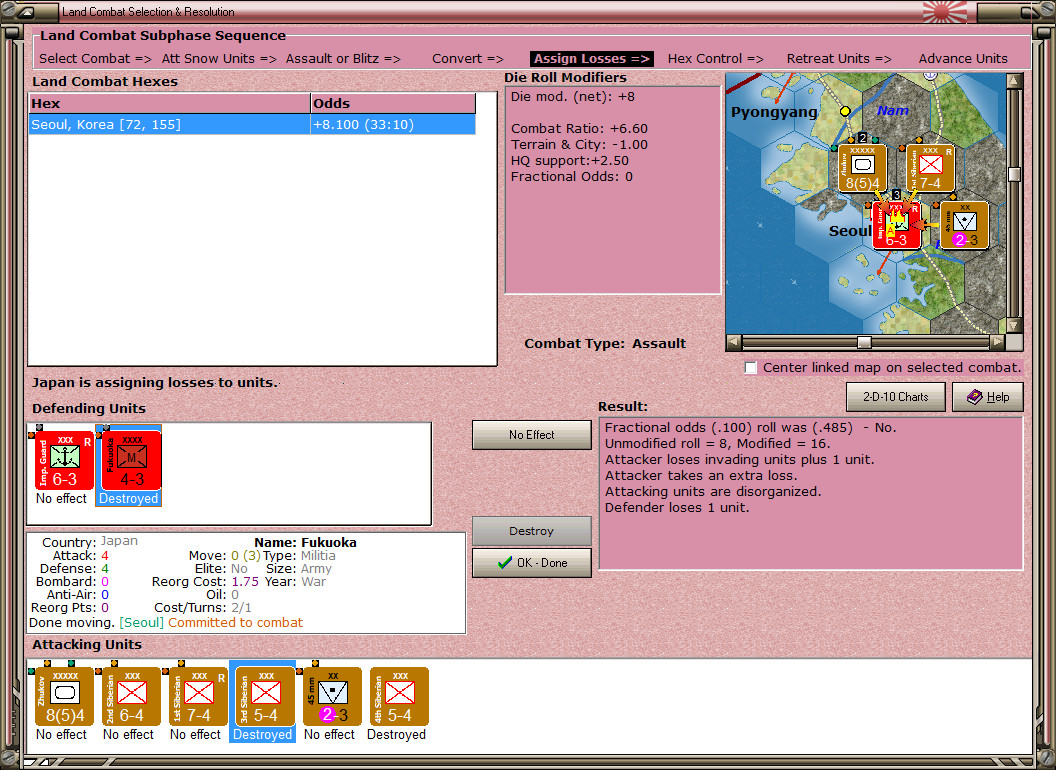The width and height of the screenshot is (1056, 770).
Task: Select the 4th Siberian 5-4 attacking unit
Action: pyautogui.click(x=399, y=697)
